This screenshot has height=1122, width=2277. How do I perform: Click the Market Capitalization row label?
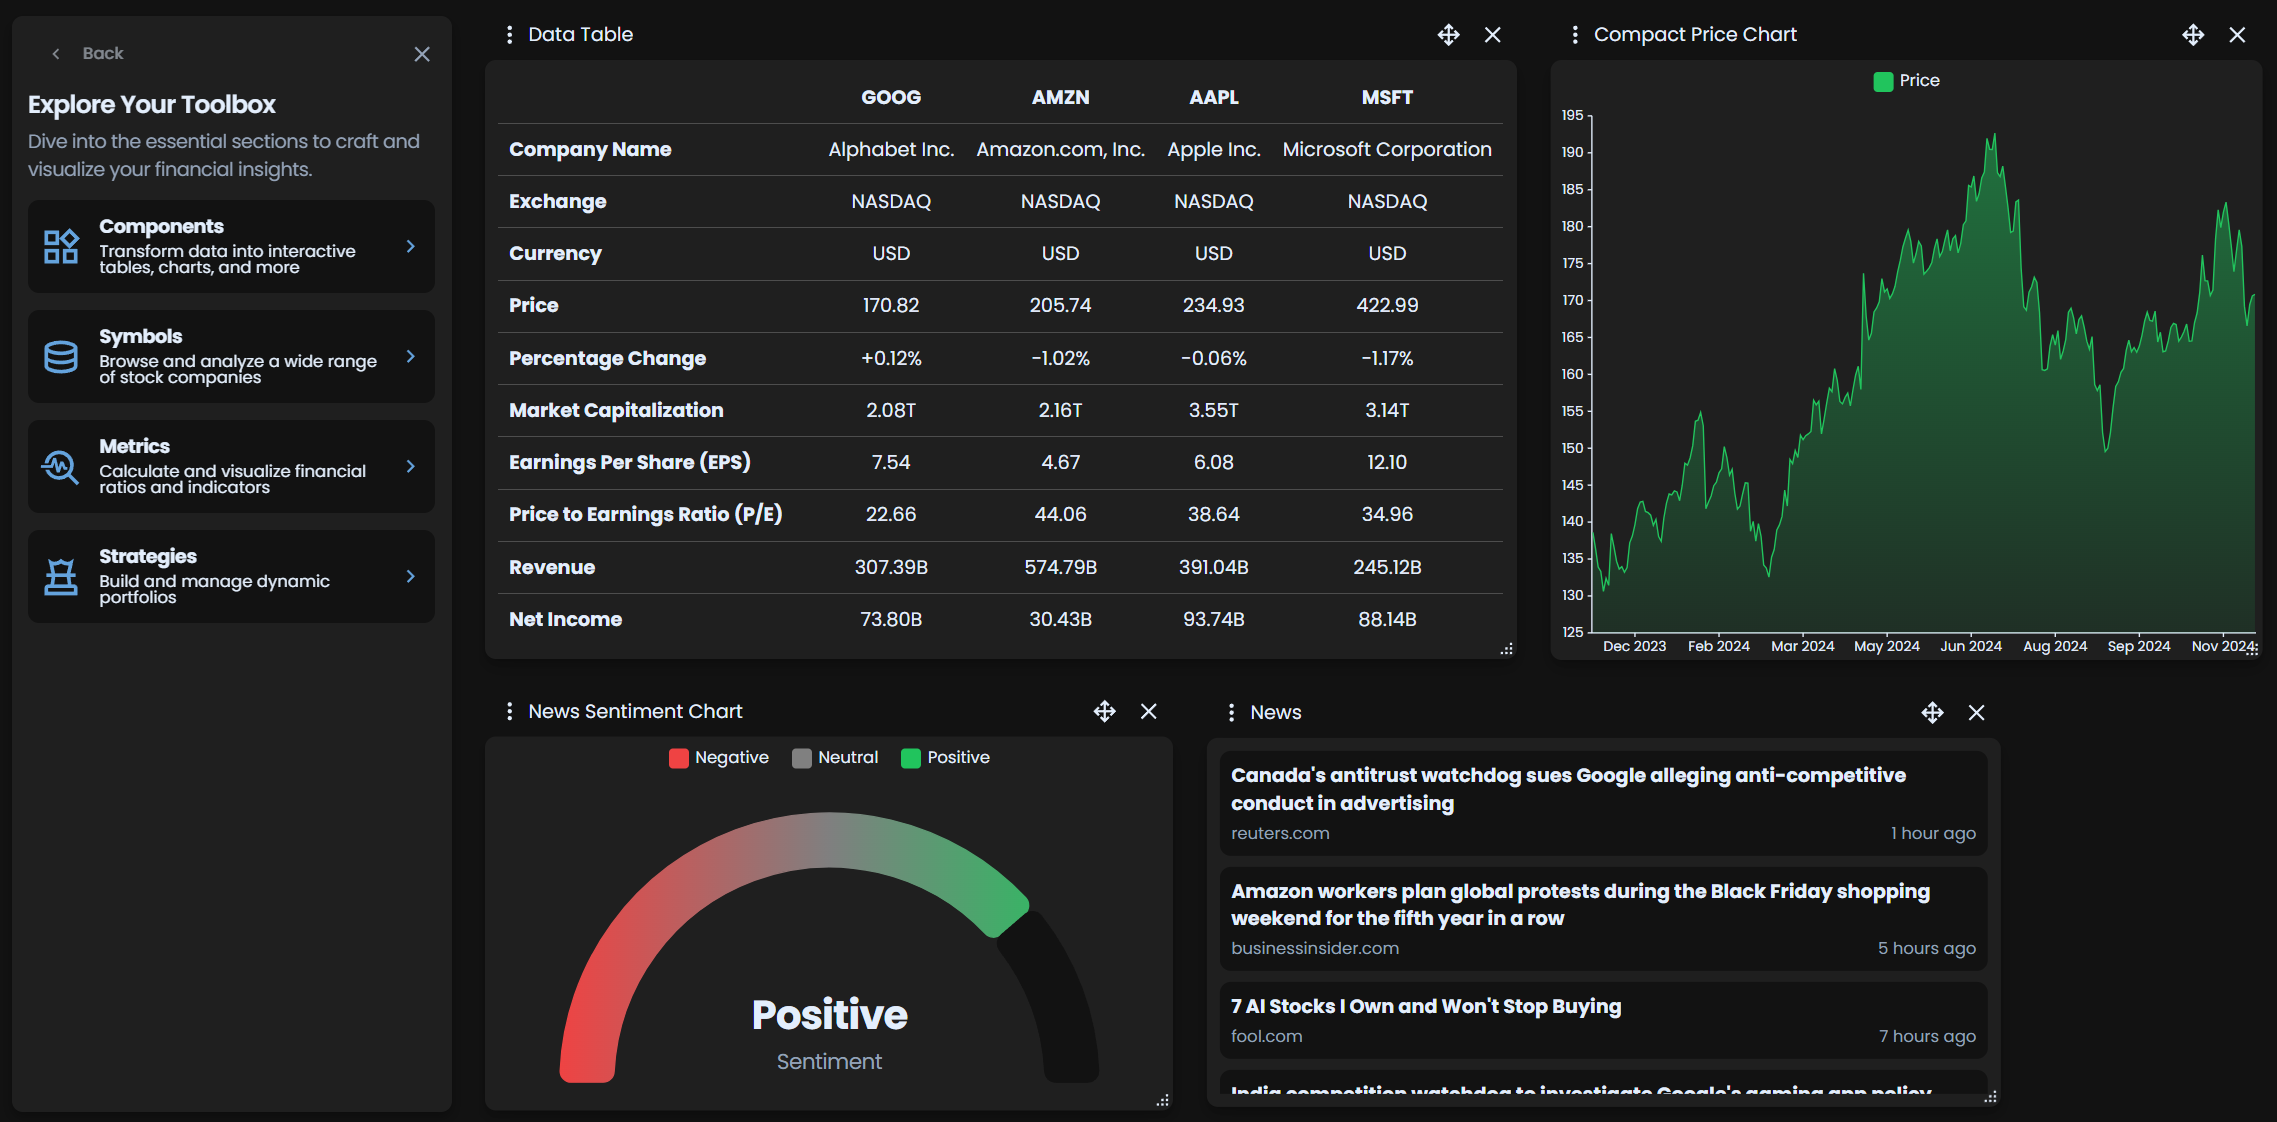click(x=616, y=410)
